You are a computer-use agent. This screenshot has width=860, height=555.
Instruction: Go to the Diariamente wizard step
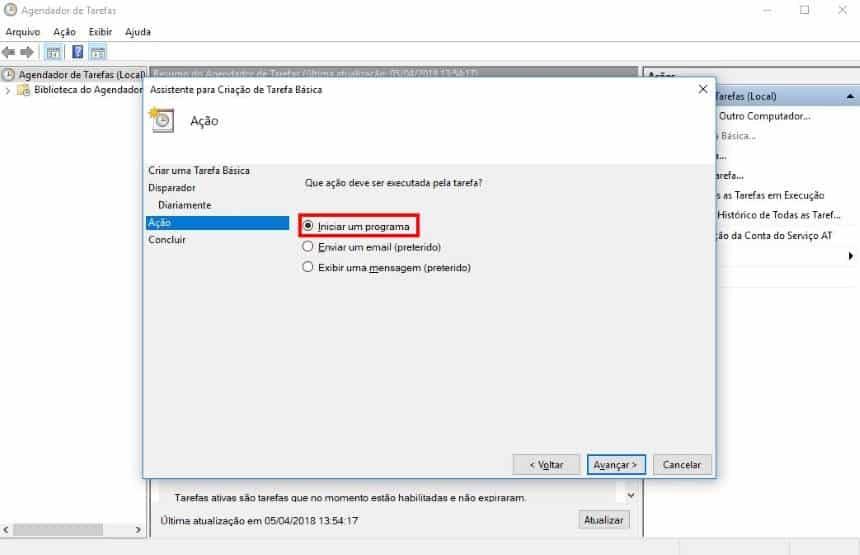[184, 205]
